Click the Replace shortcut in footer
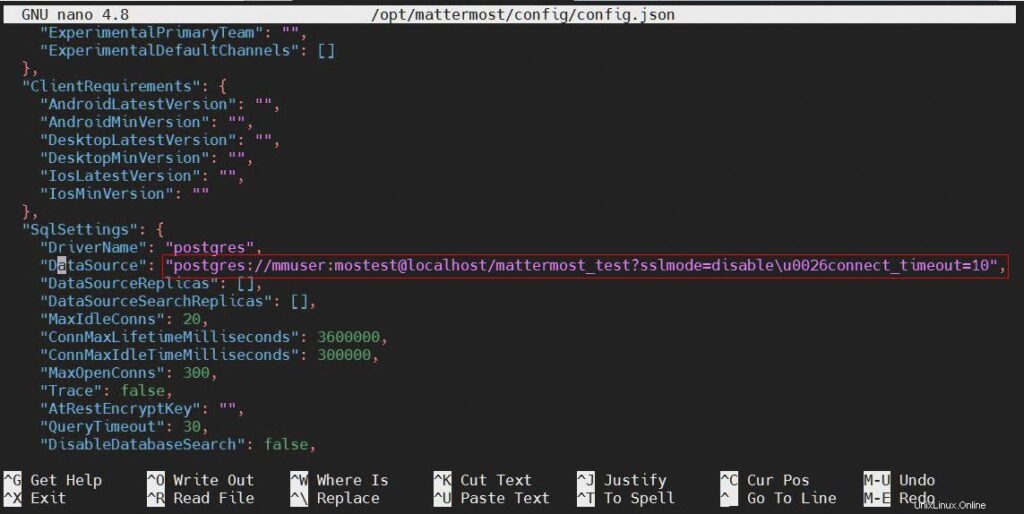 [348, 498]
